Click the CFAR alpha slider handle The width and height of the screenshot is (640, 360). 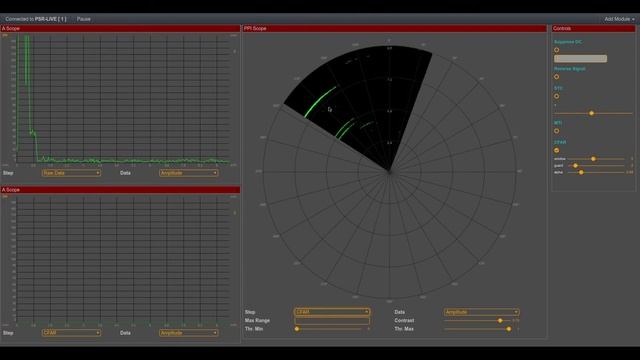(581, 172)
